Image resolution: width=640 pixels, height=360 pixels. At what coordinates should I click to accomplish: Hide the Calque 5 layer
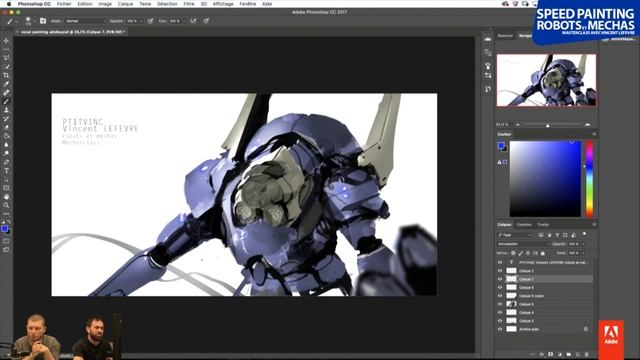[500, 304]
